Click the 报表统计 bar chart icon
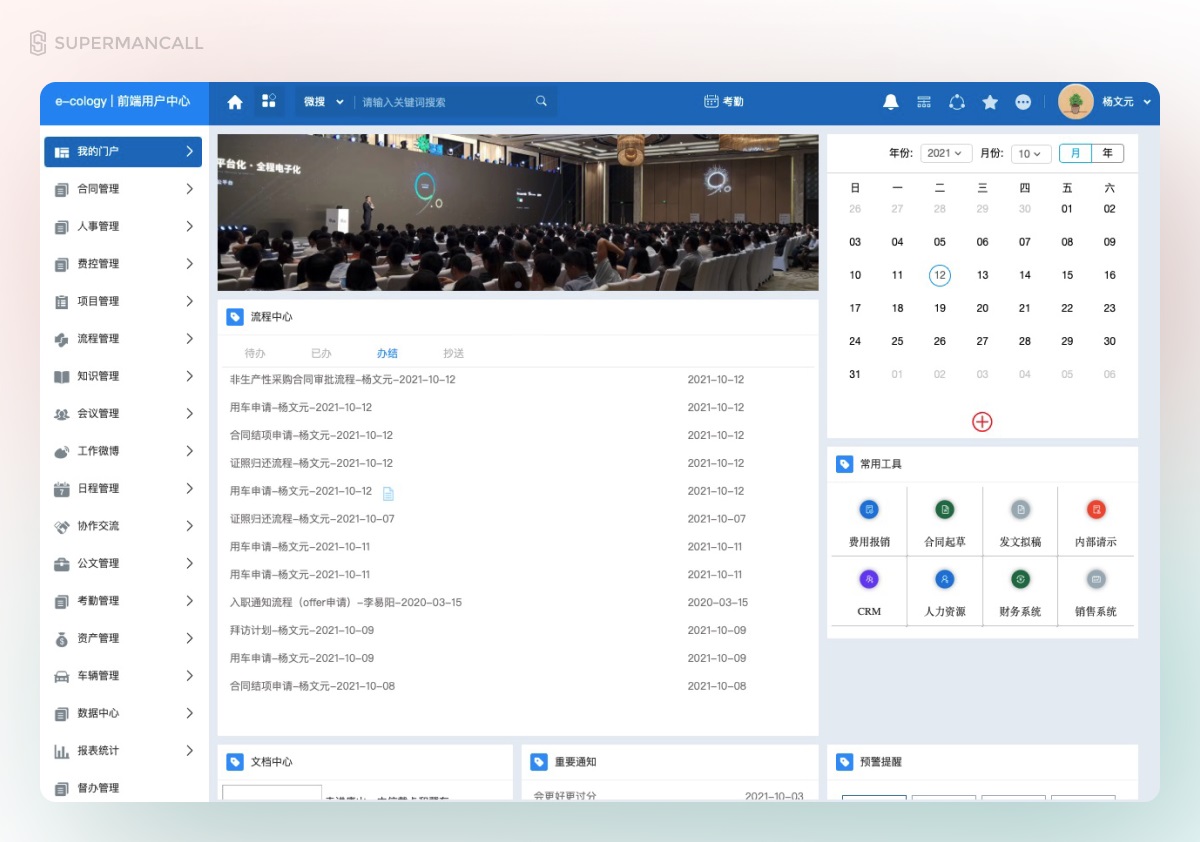Screen dimensions: 1200x842 (x=61, y=751)
